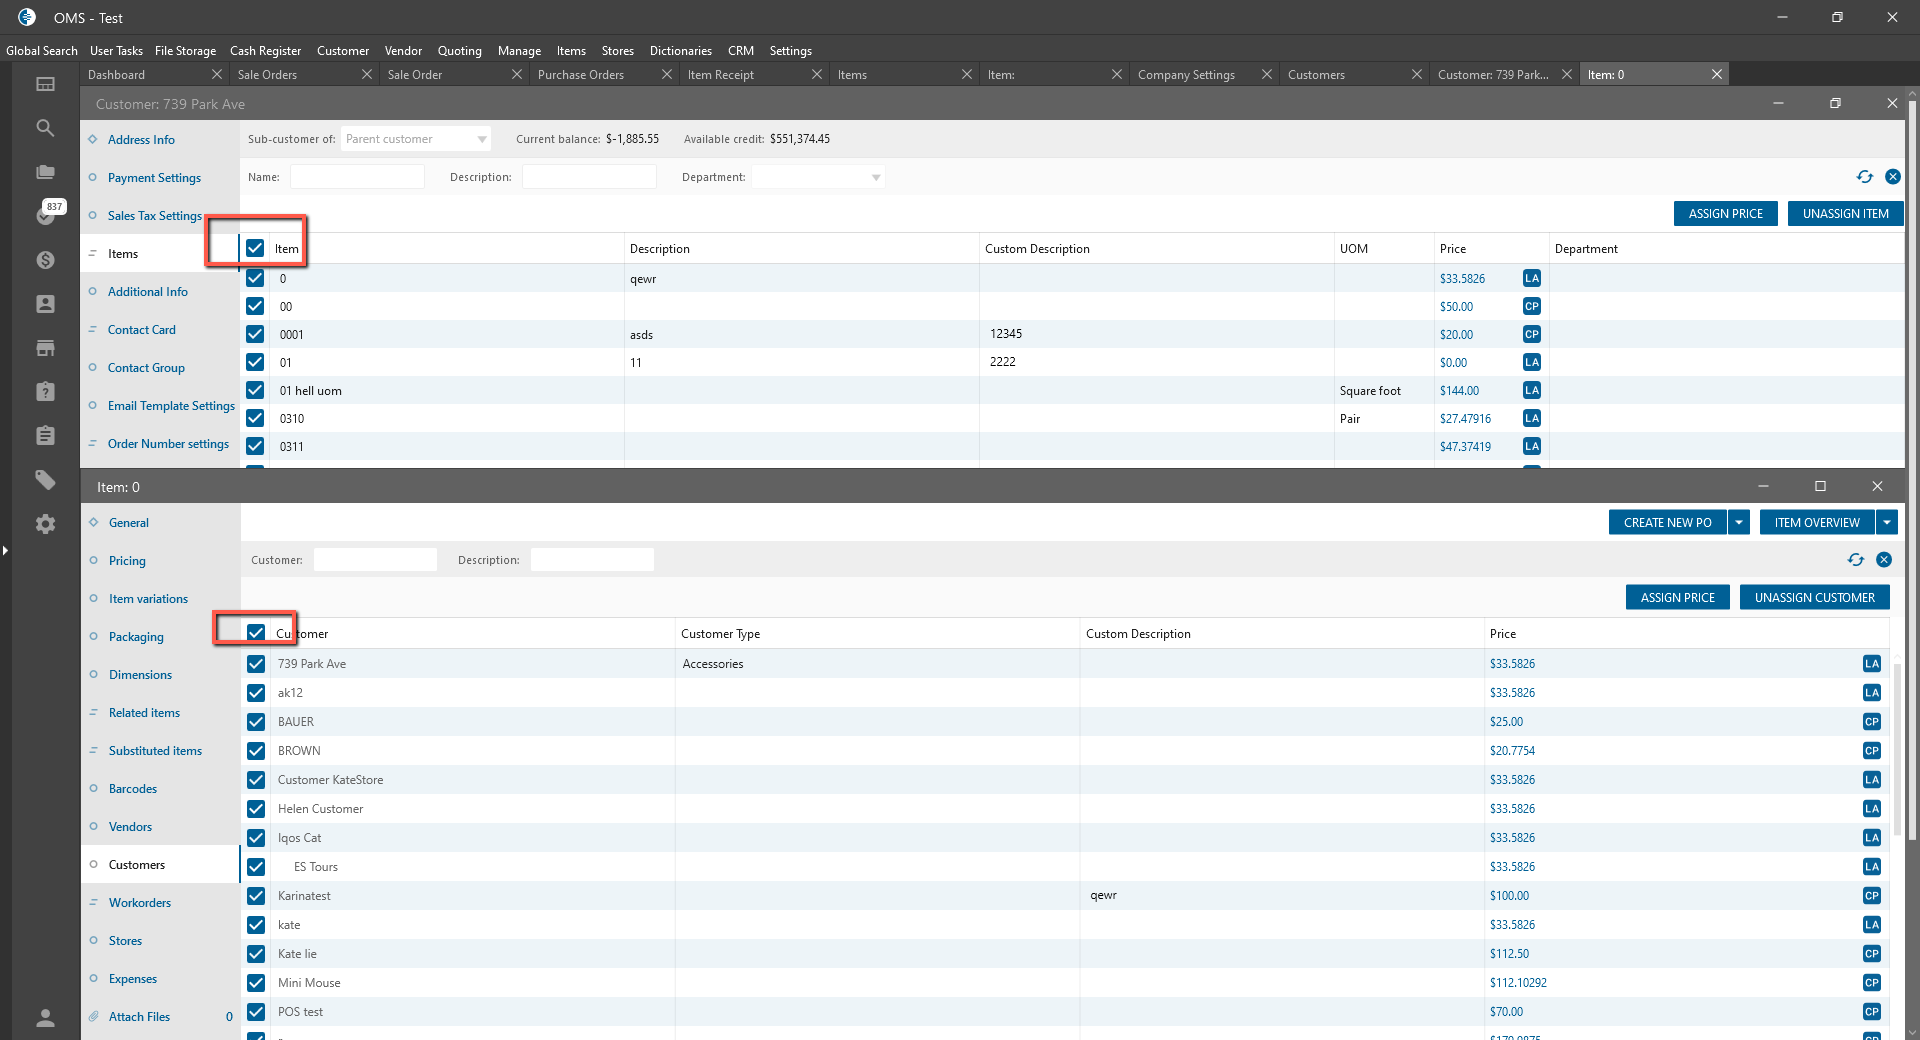
Task: Clear filters with the X icon in the customer items panel
Action: click(x=1893, y=177)
